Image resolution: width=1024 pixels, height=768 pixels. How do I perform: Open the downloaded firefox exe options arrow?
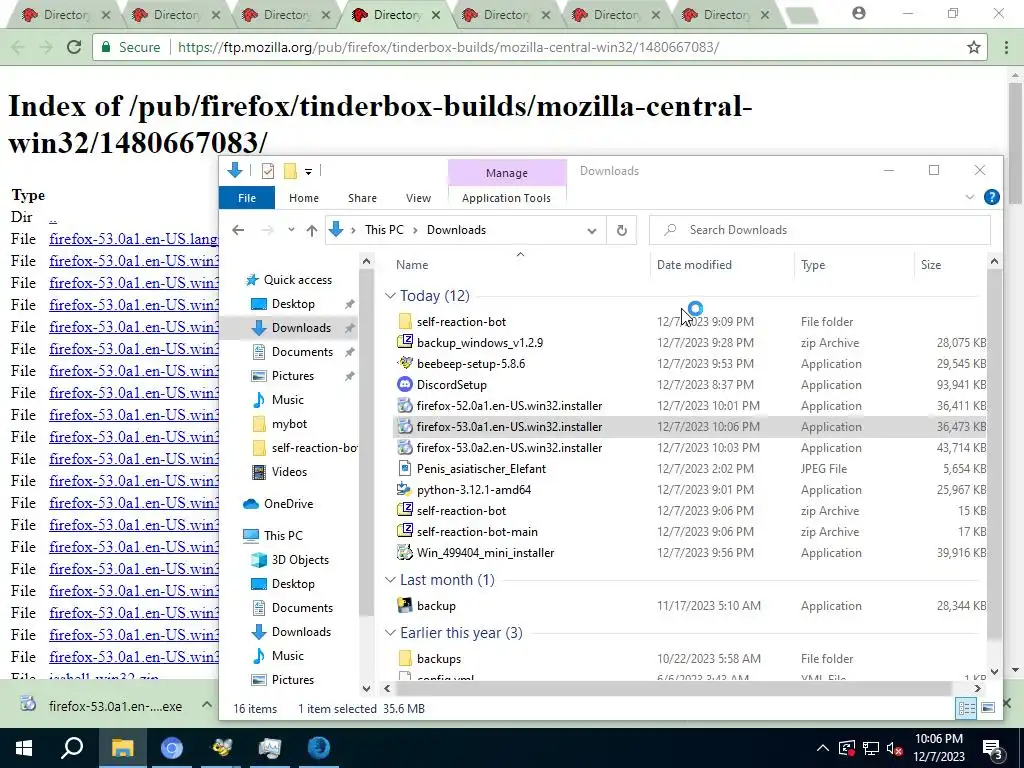pyautogui.click(x=206, y=705)
